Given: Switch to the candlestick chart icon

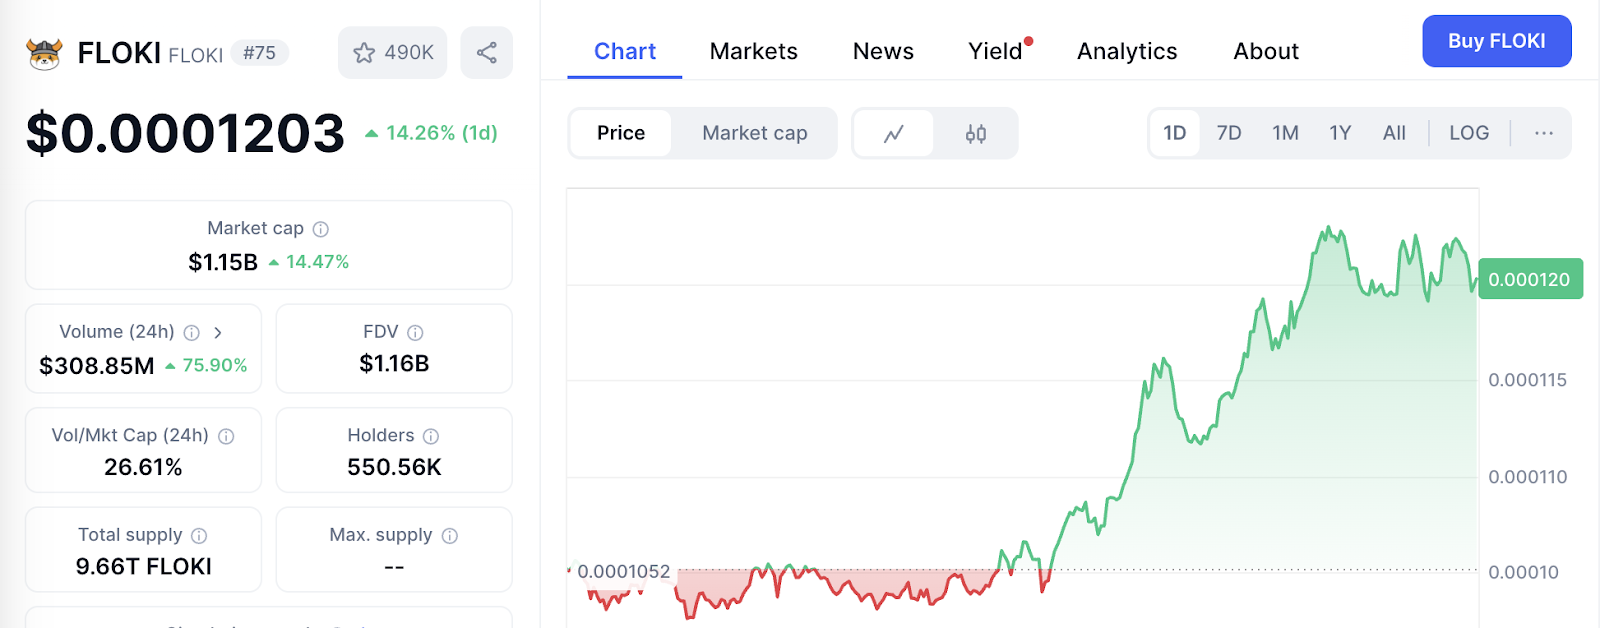Looking at the screenshot, I should click(x=976, y=133).
